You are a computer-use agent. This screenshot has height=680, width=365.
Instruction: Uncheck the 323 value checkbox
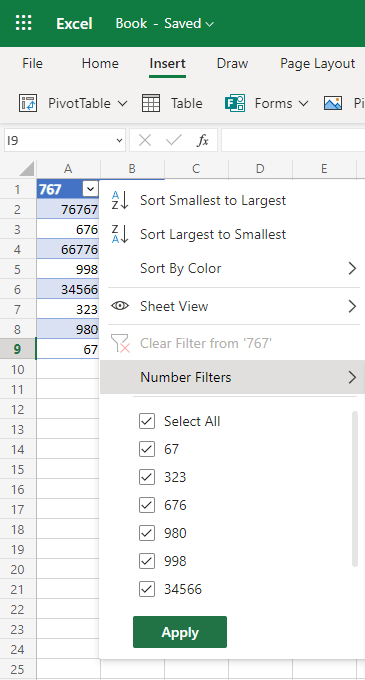click(x=147, y=477)
